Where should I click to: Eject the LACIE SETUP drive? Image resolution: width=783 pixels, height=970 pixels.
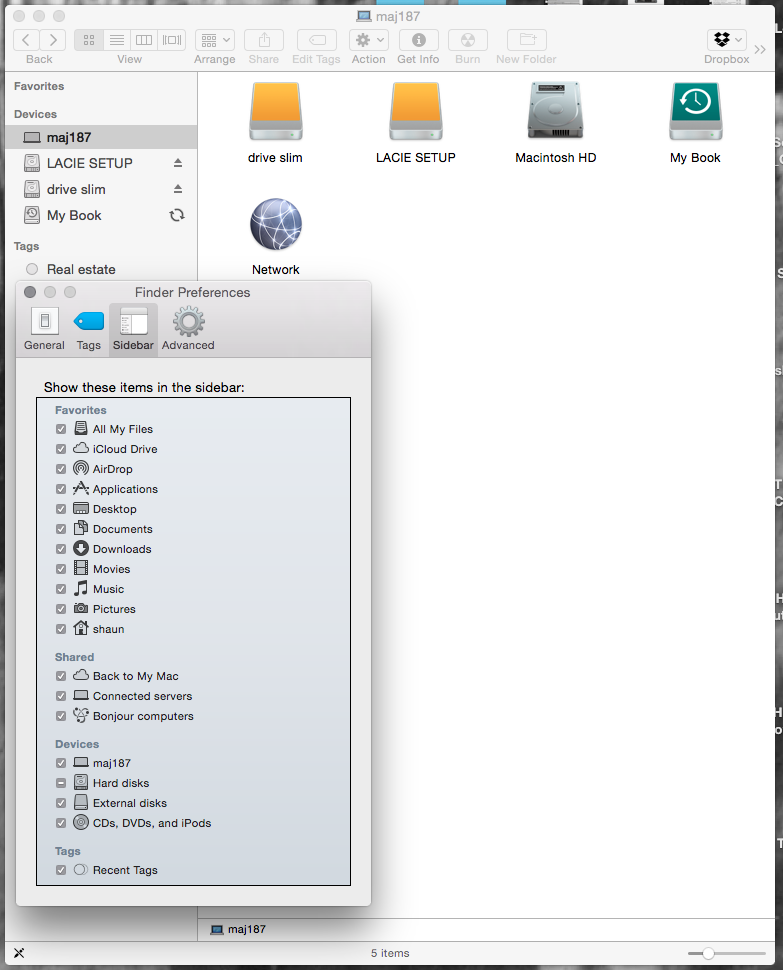tap(178, 163)
